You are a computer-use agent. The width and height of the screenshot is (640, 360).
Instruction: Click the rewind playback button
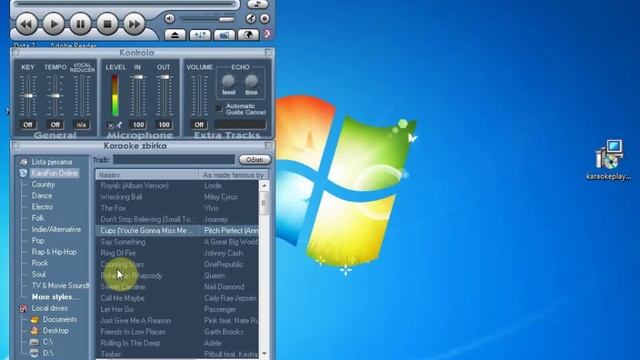27,24
